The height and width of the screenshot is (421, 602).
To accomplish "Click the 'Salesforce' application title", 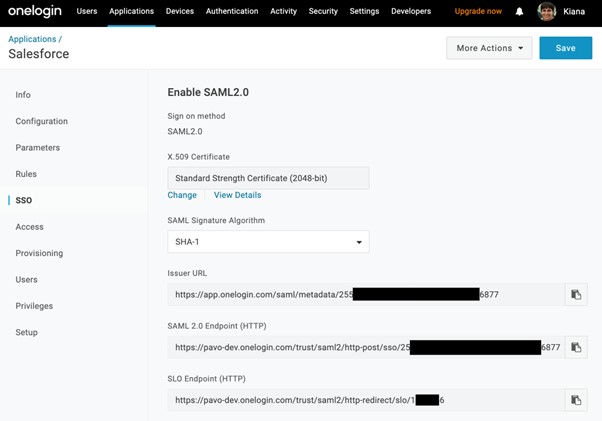I will (x=39, y=54).
